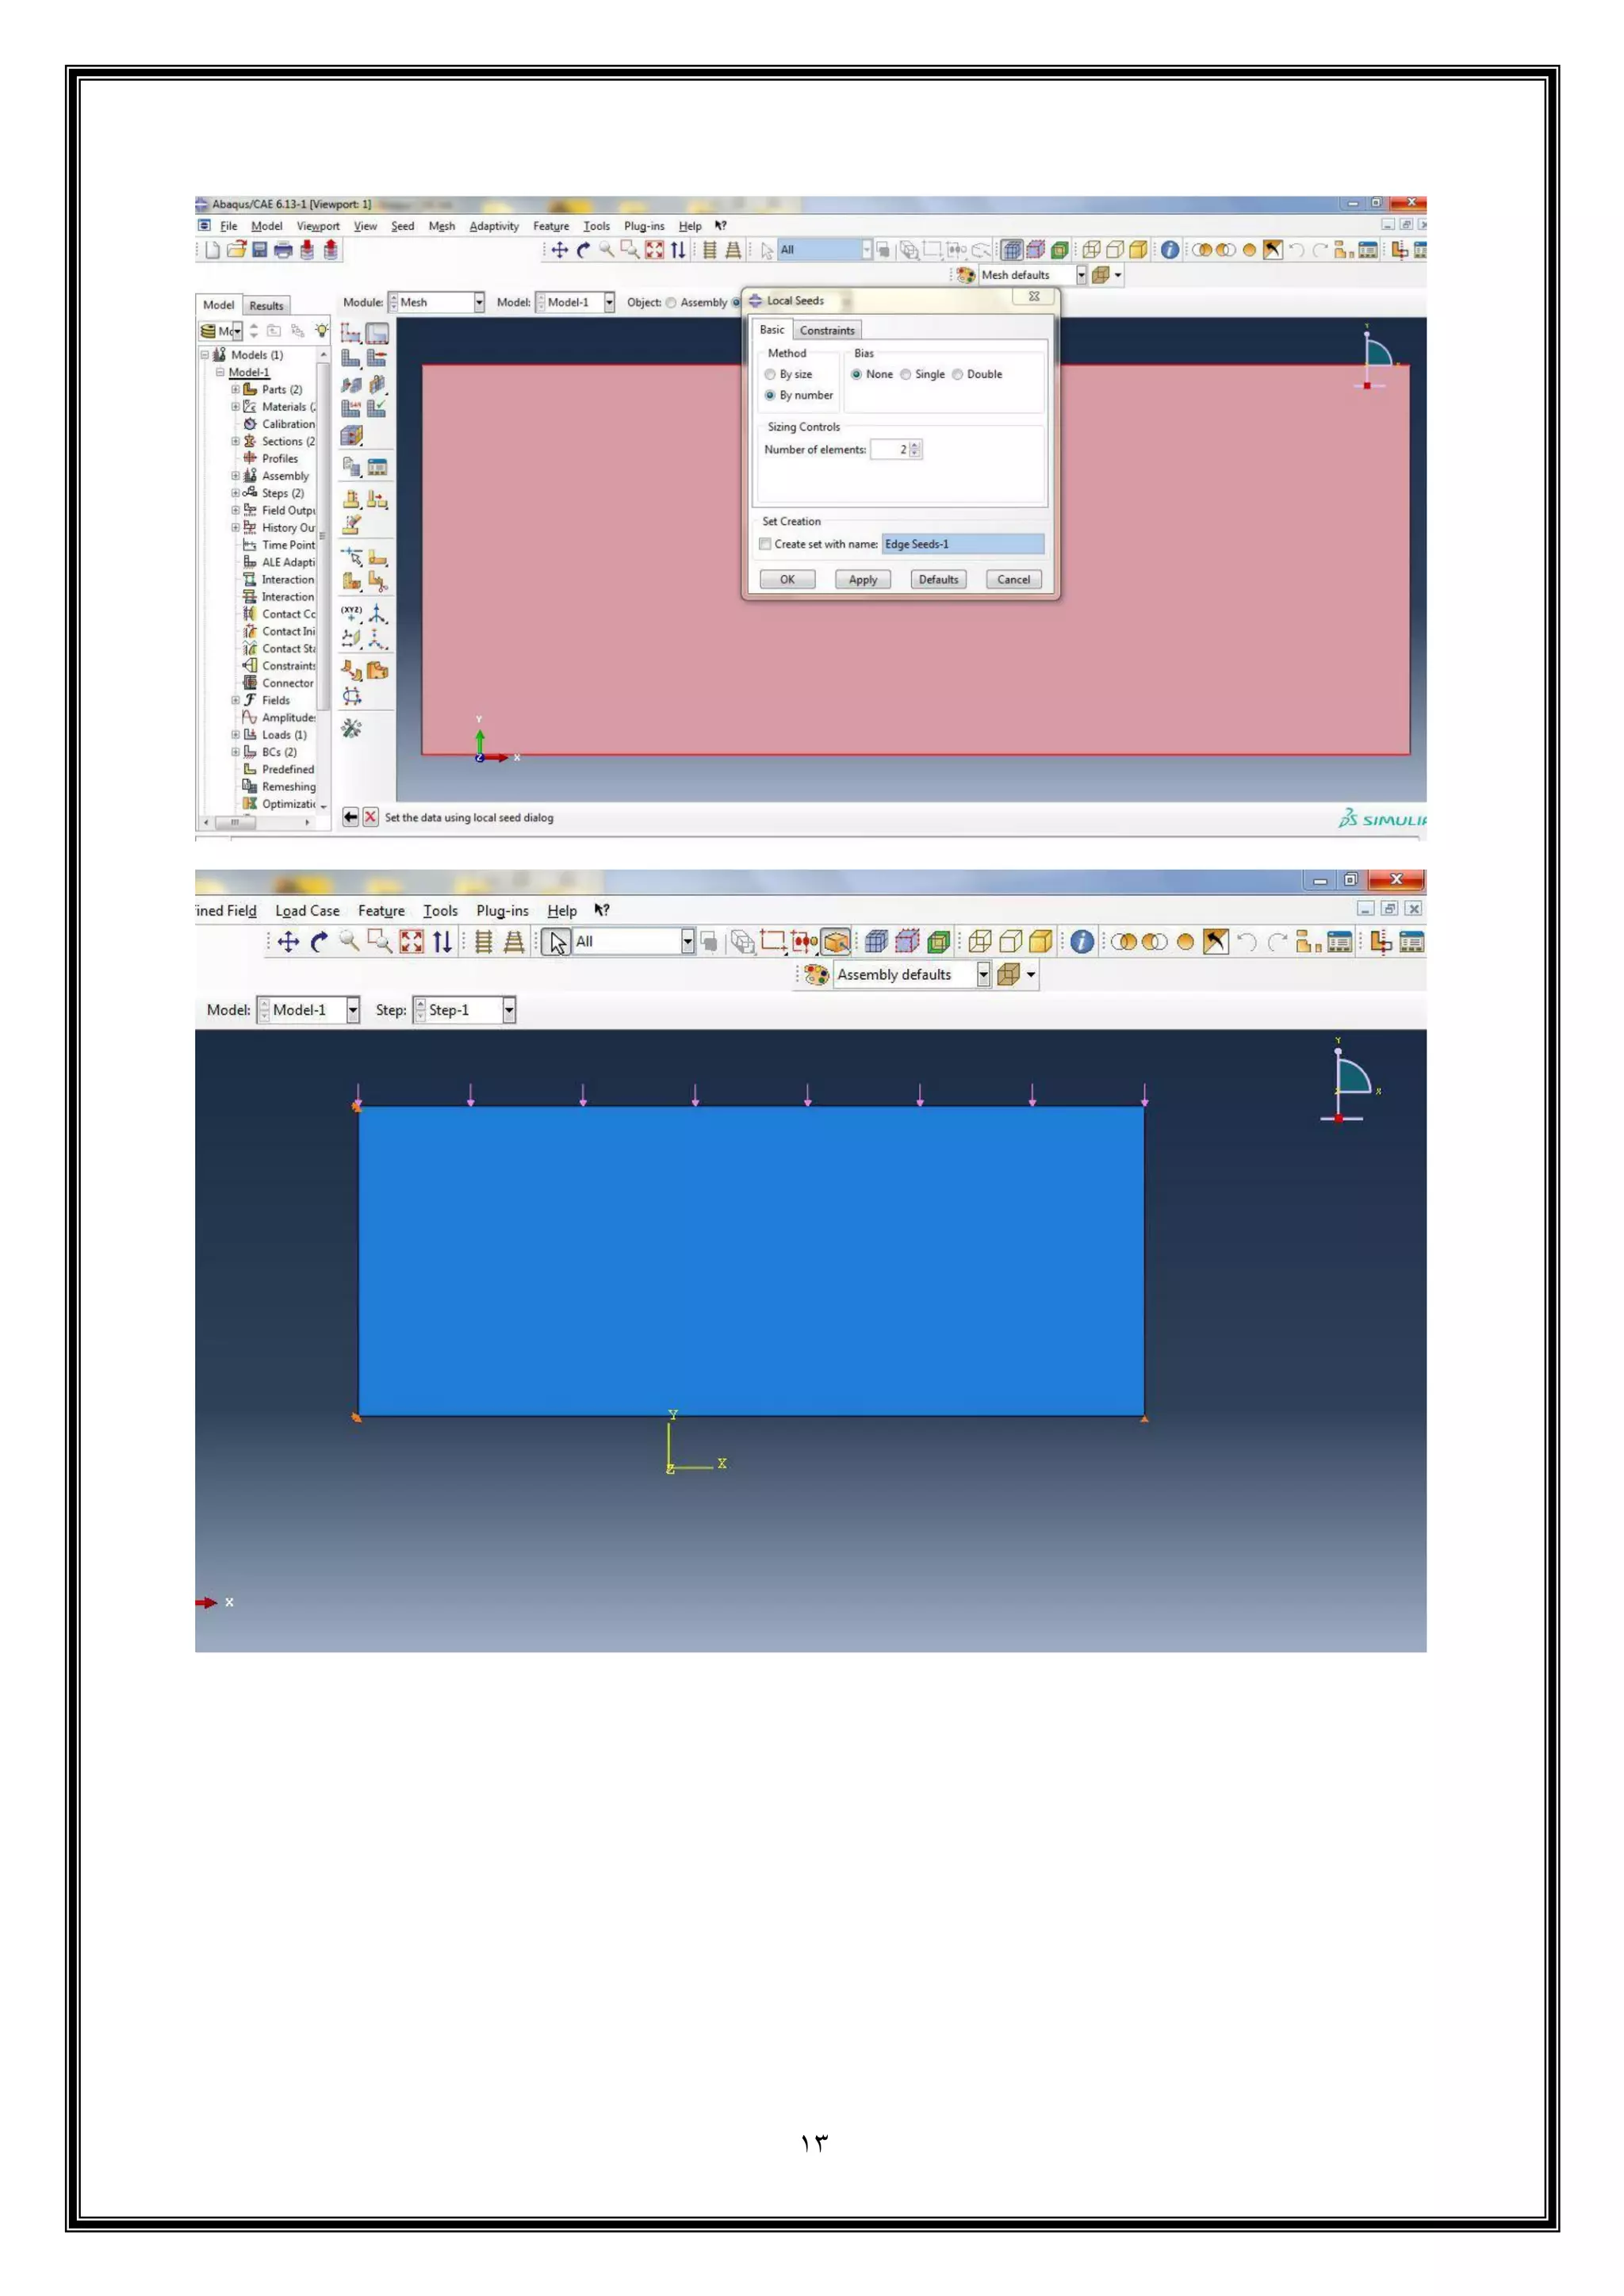
Task: Select Double bias radio option
Action: click(x=957, y=374)
